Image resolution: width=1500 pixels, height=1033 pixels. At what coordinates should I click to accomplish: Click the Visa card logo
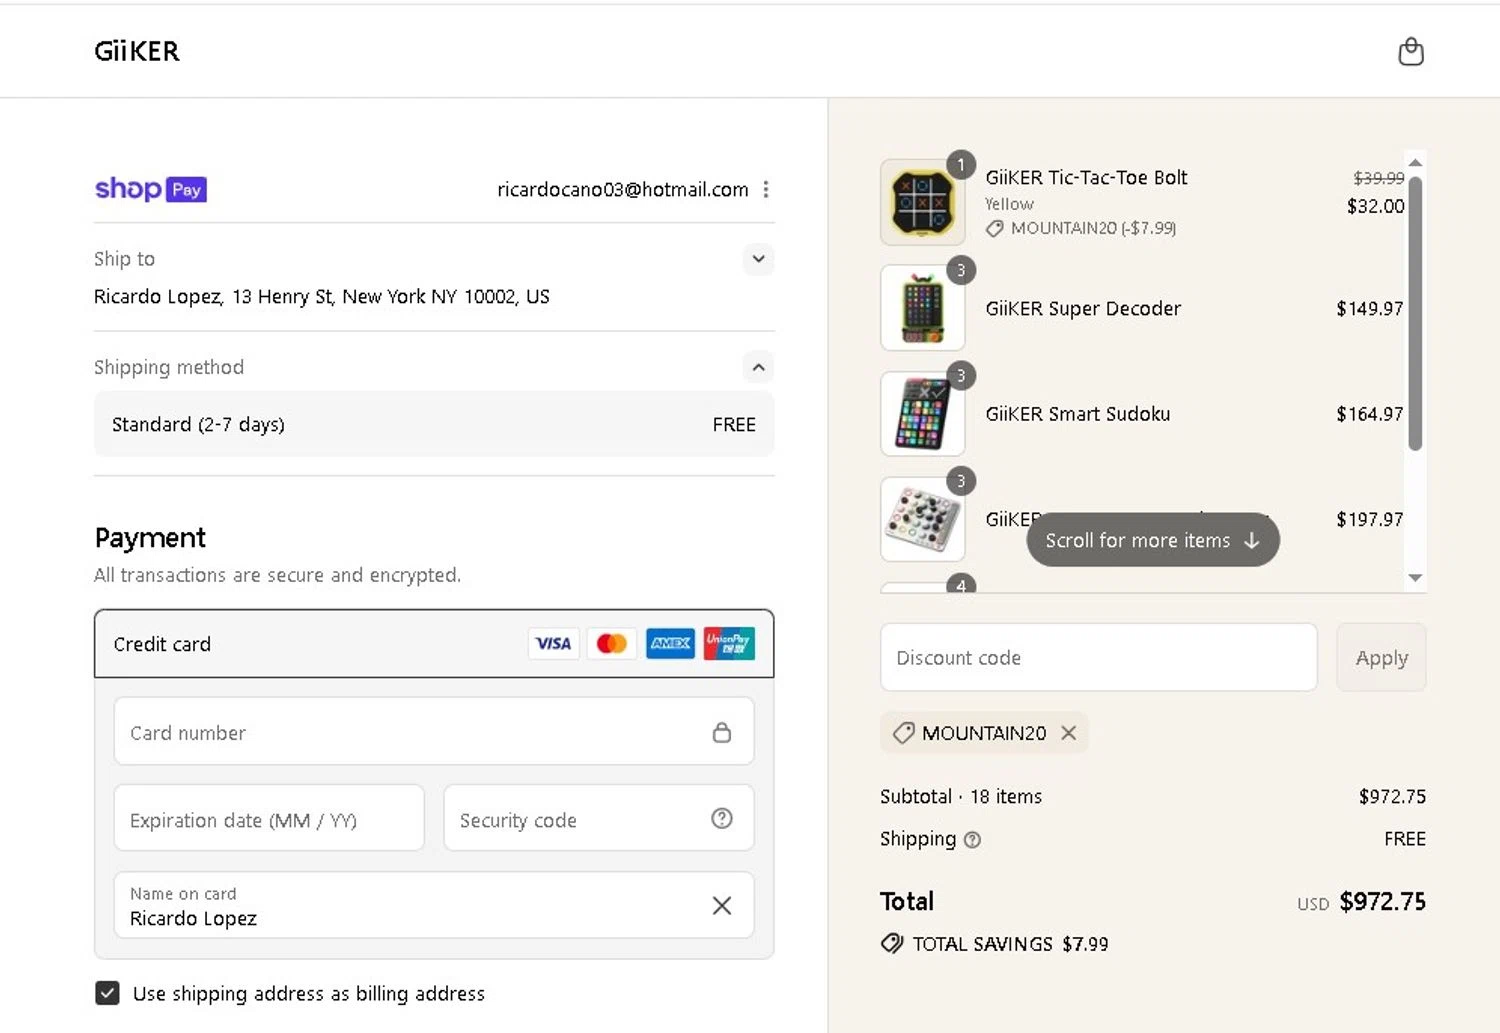[553, 643]
